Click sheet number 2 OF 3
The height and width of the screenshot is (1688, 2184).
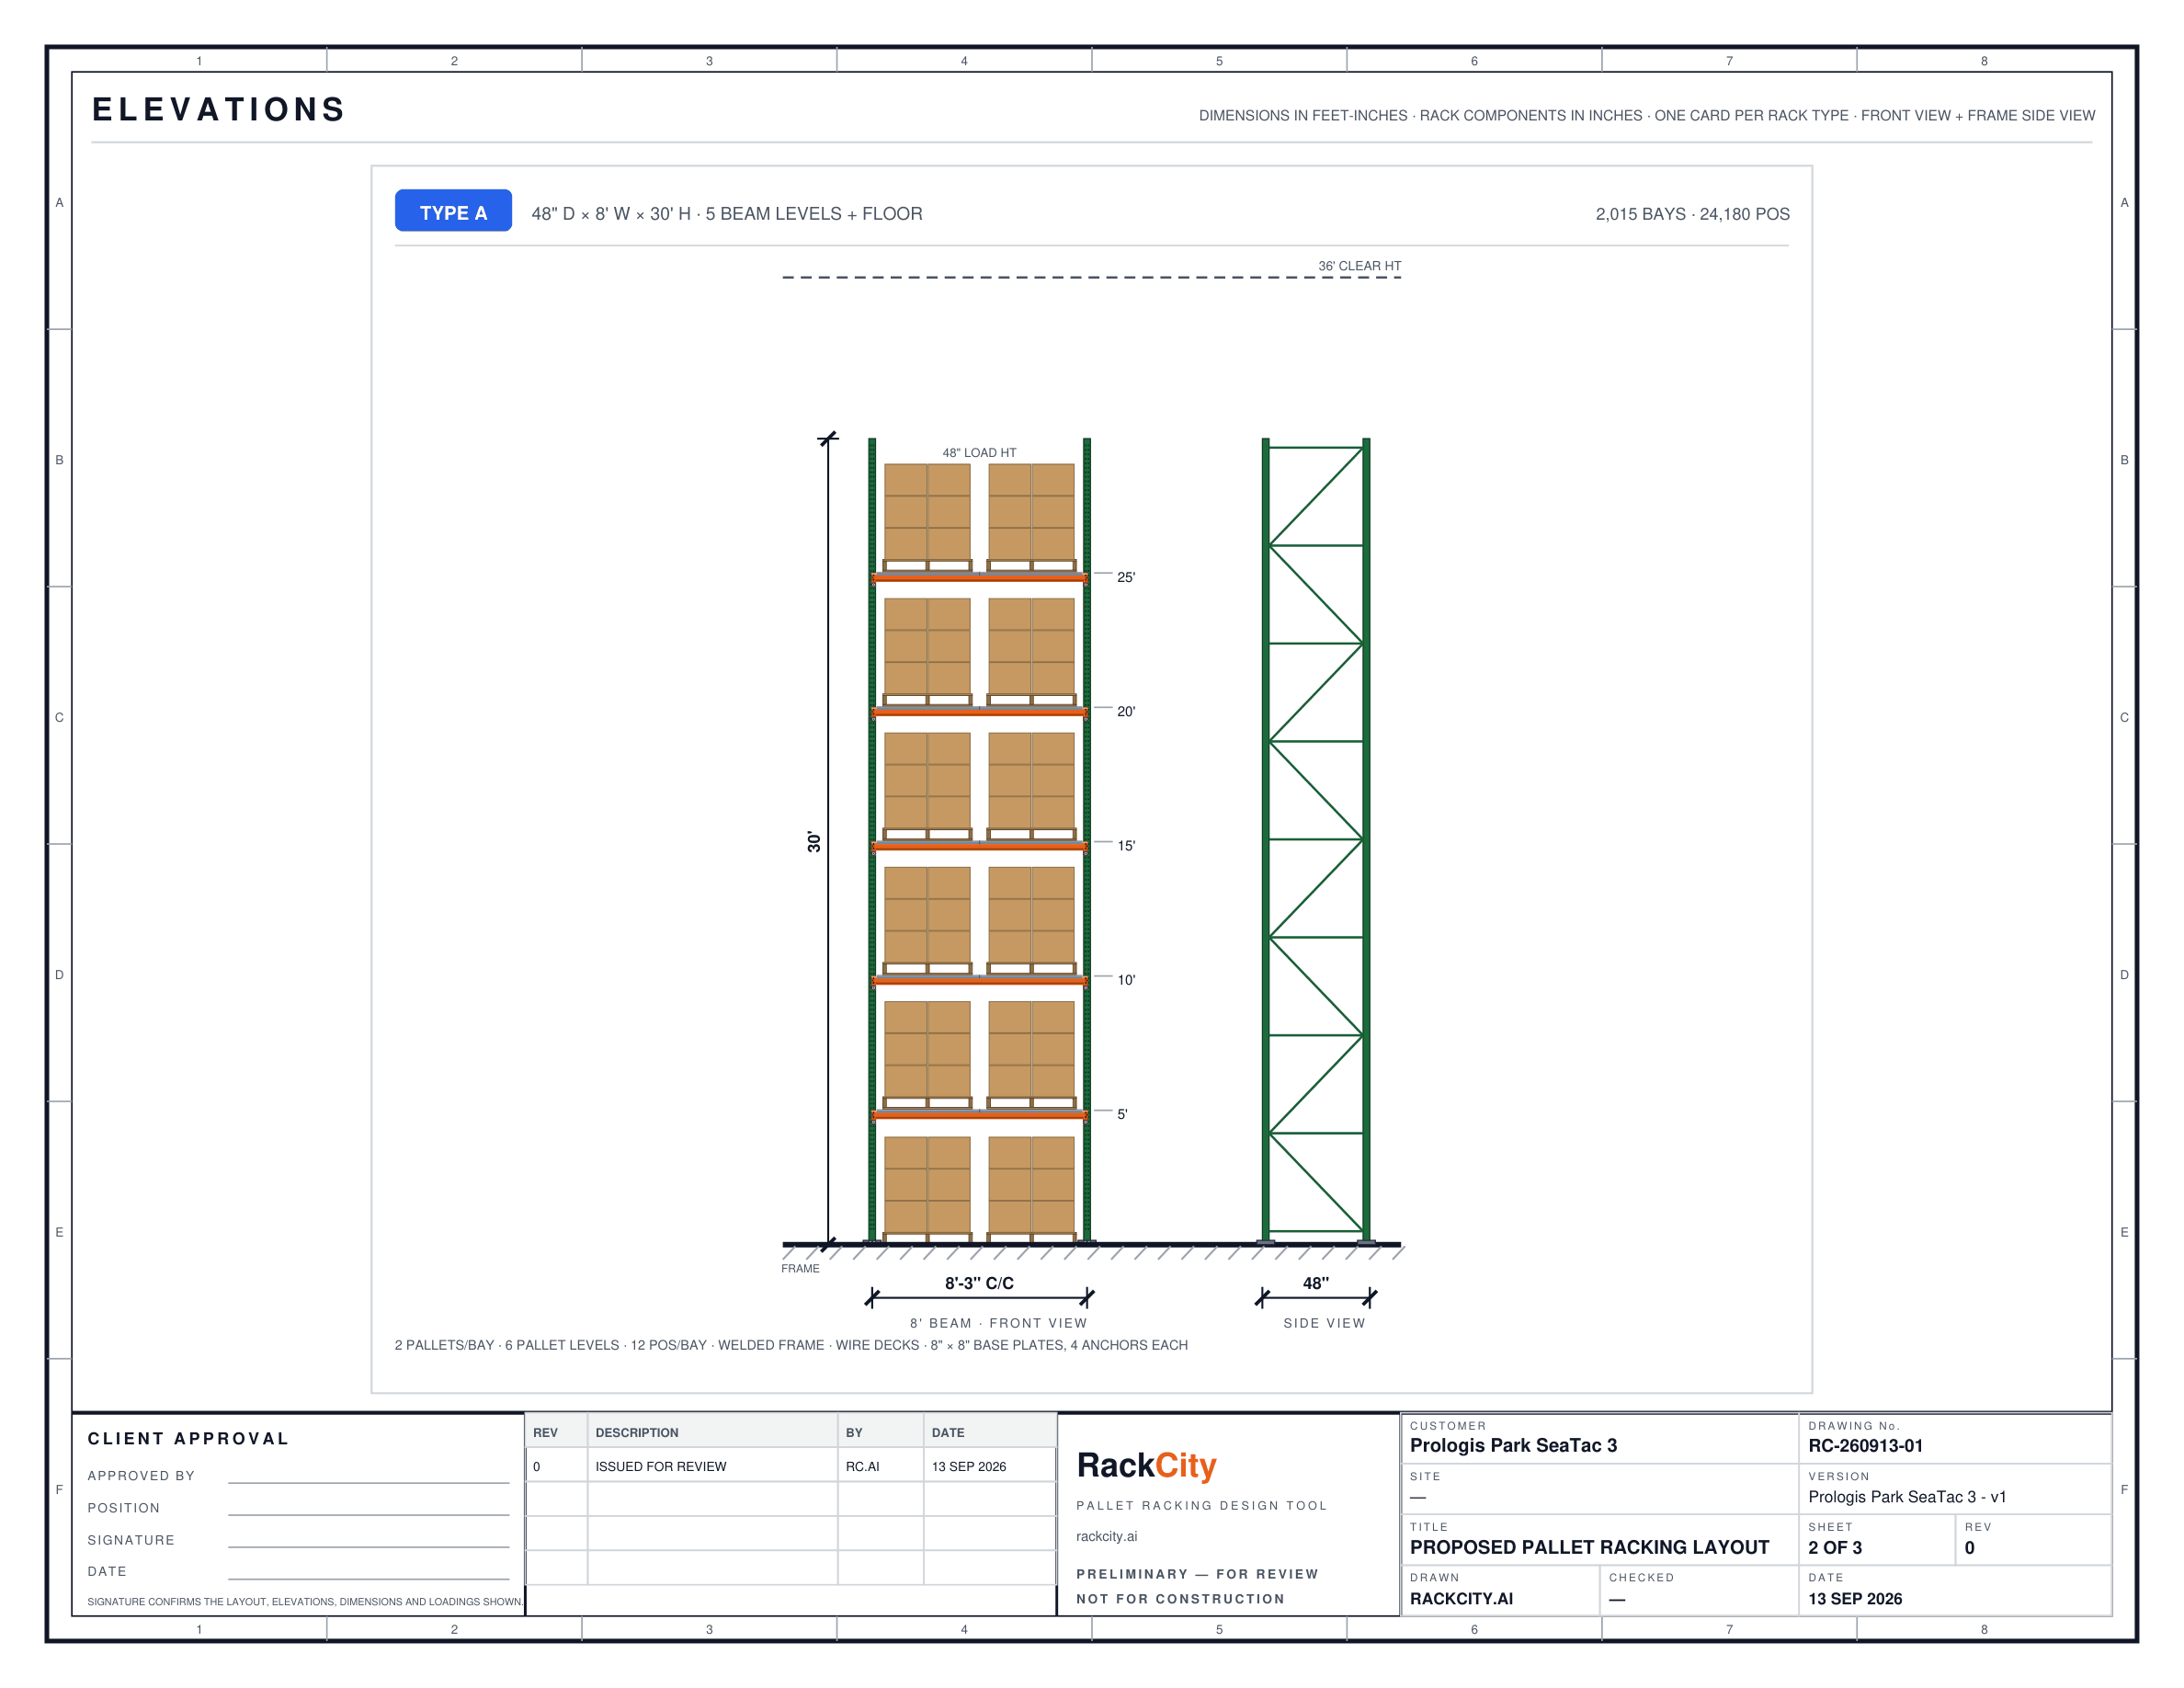[x=1835, y=1547]
